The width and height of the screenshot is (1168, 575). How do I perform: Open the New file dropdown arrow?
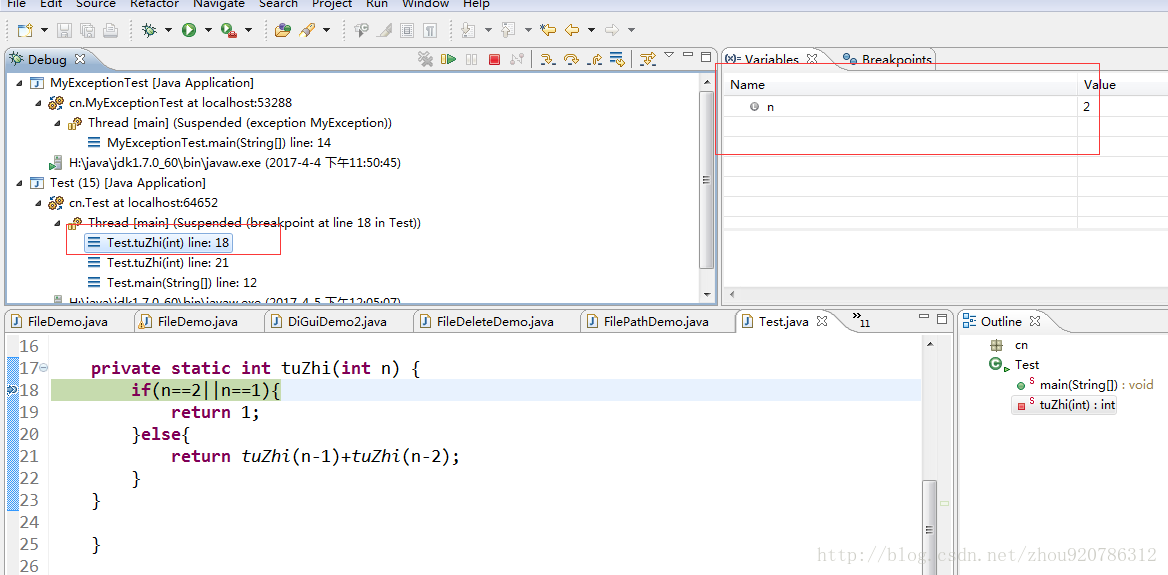44,31
